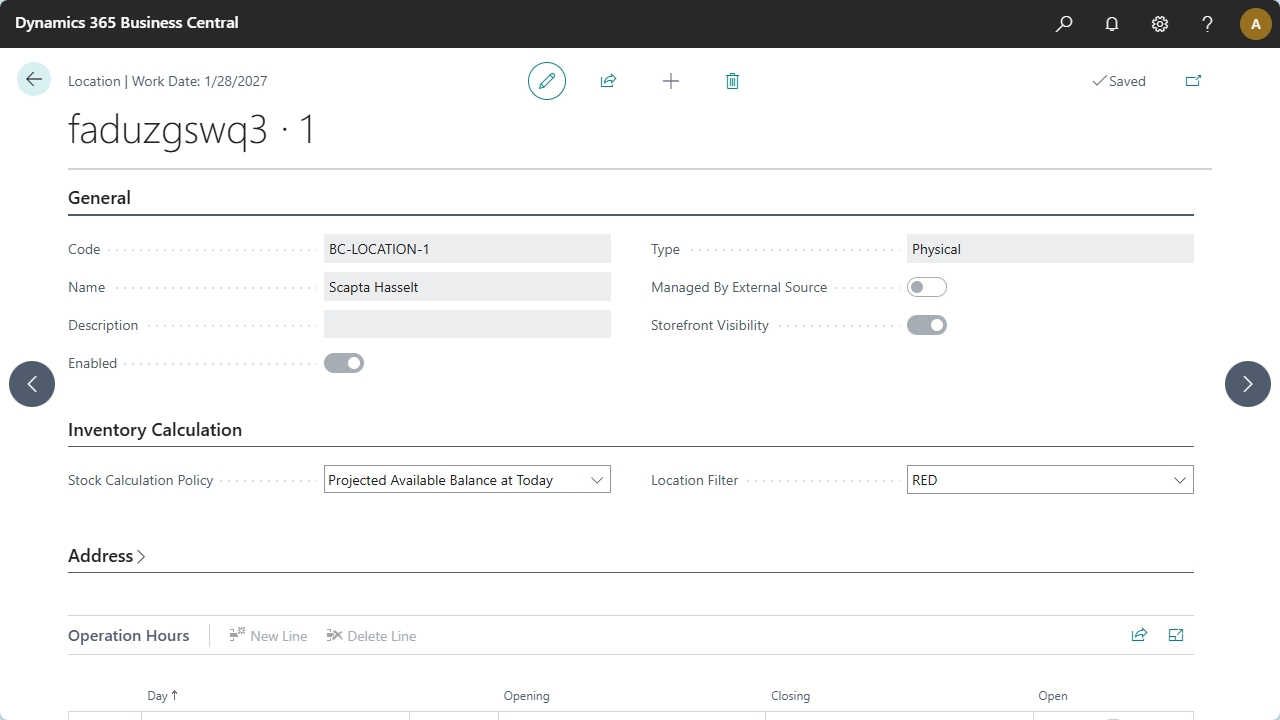Click the share icon in the top toolbar

(x=608, y=81)
